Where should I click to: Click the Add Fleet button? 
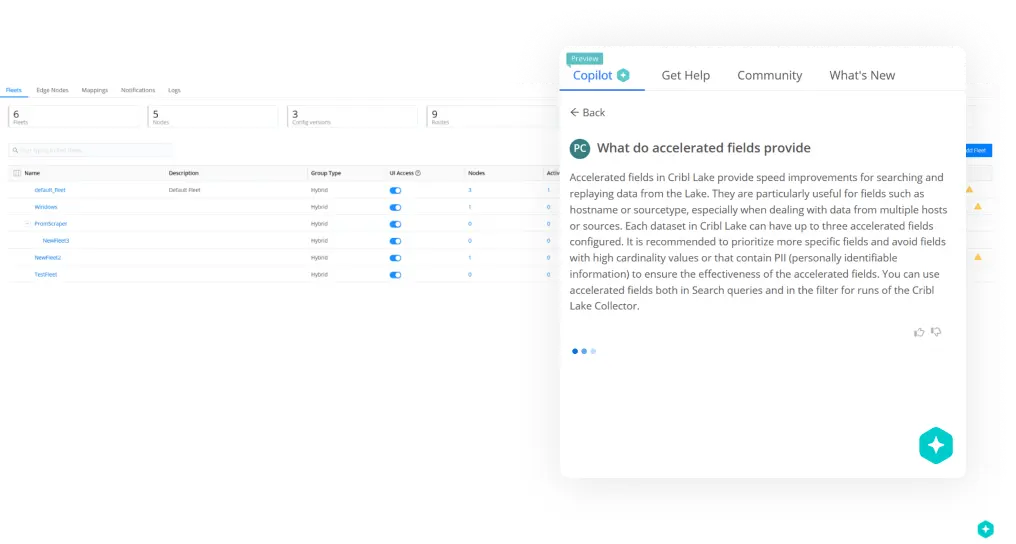tap(978, 150)
